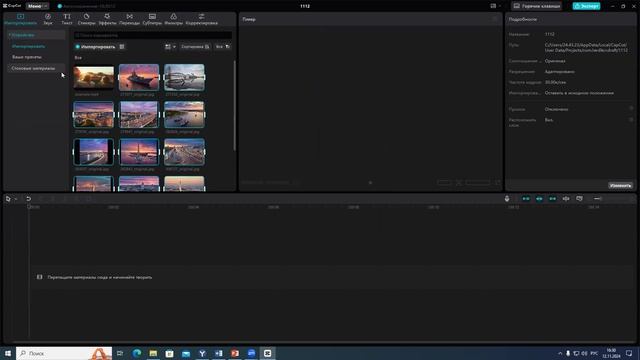This screenshot has width=640, height=360.
Task: Click the Горячие клавиши shortcuts button
Action: pos(536,6)
